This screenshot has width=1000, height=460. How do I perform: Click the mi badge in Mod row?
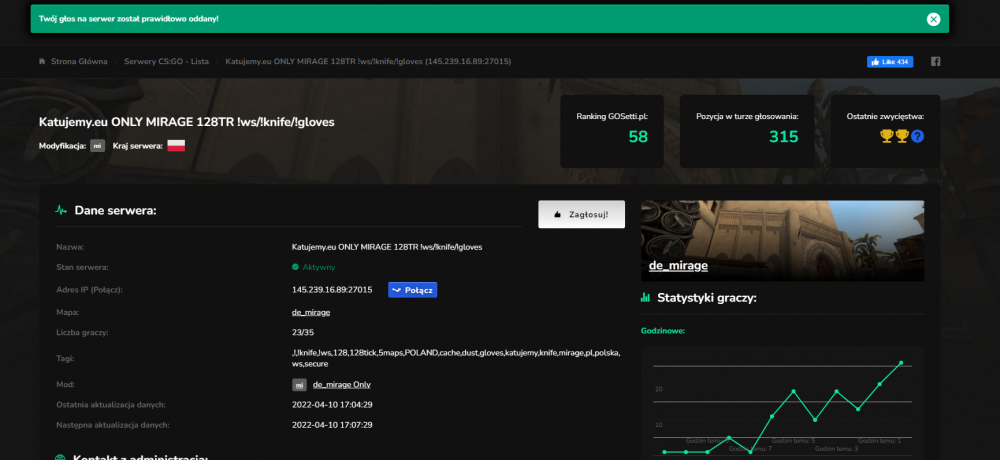click(299, 385)
